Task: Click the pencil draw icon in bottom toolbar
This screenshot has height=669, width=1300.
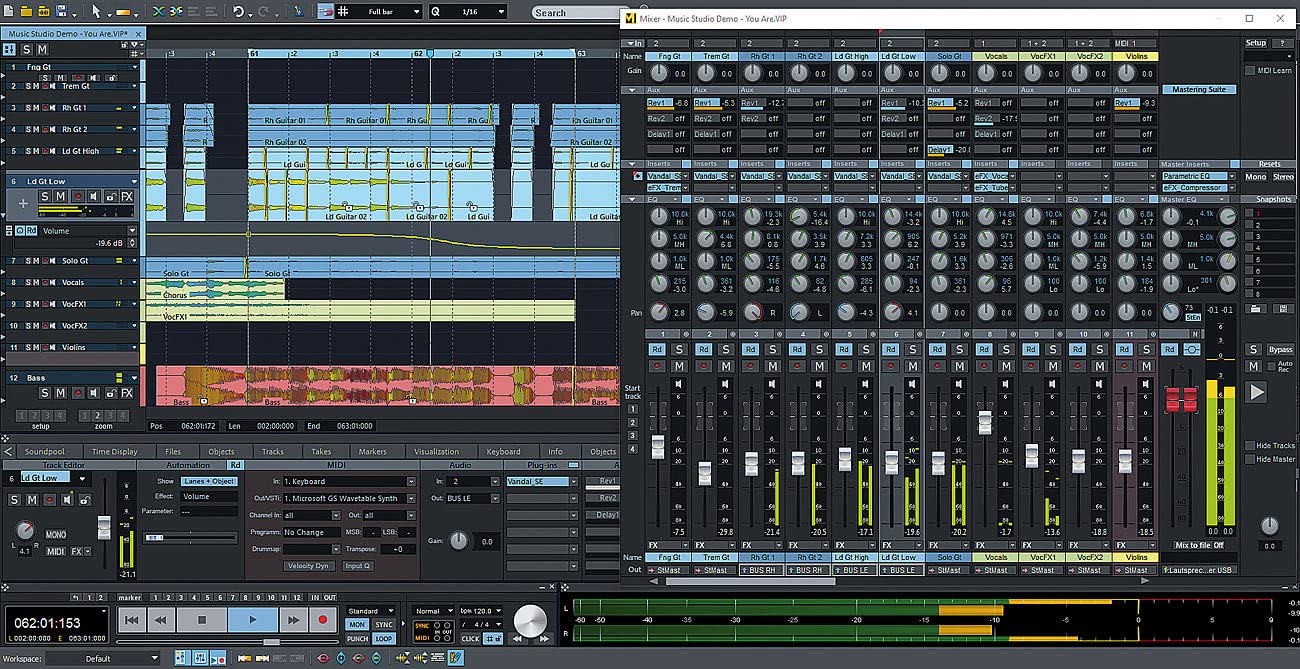Action: click(x=455, y=657)
